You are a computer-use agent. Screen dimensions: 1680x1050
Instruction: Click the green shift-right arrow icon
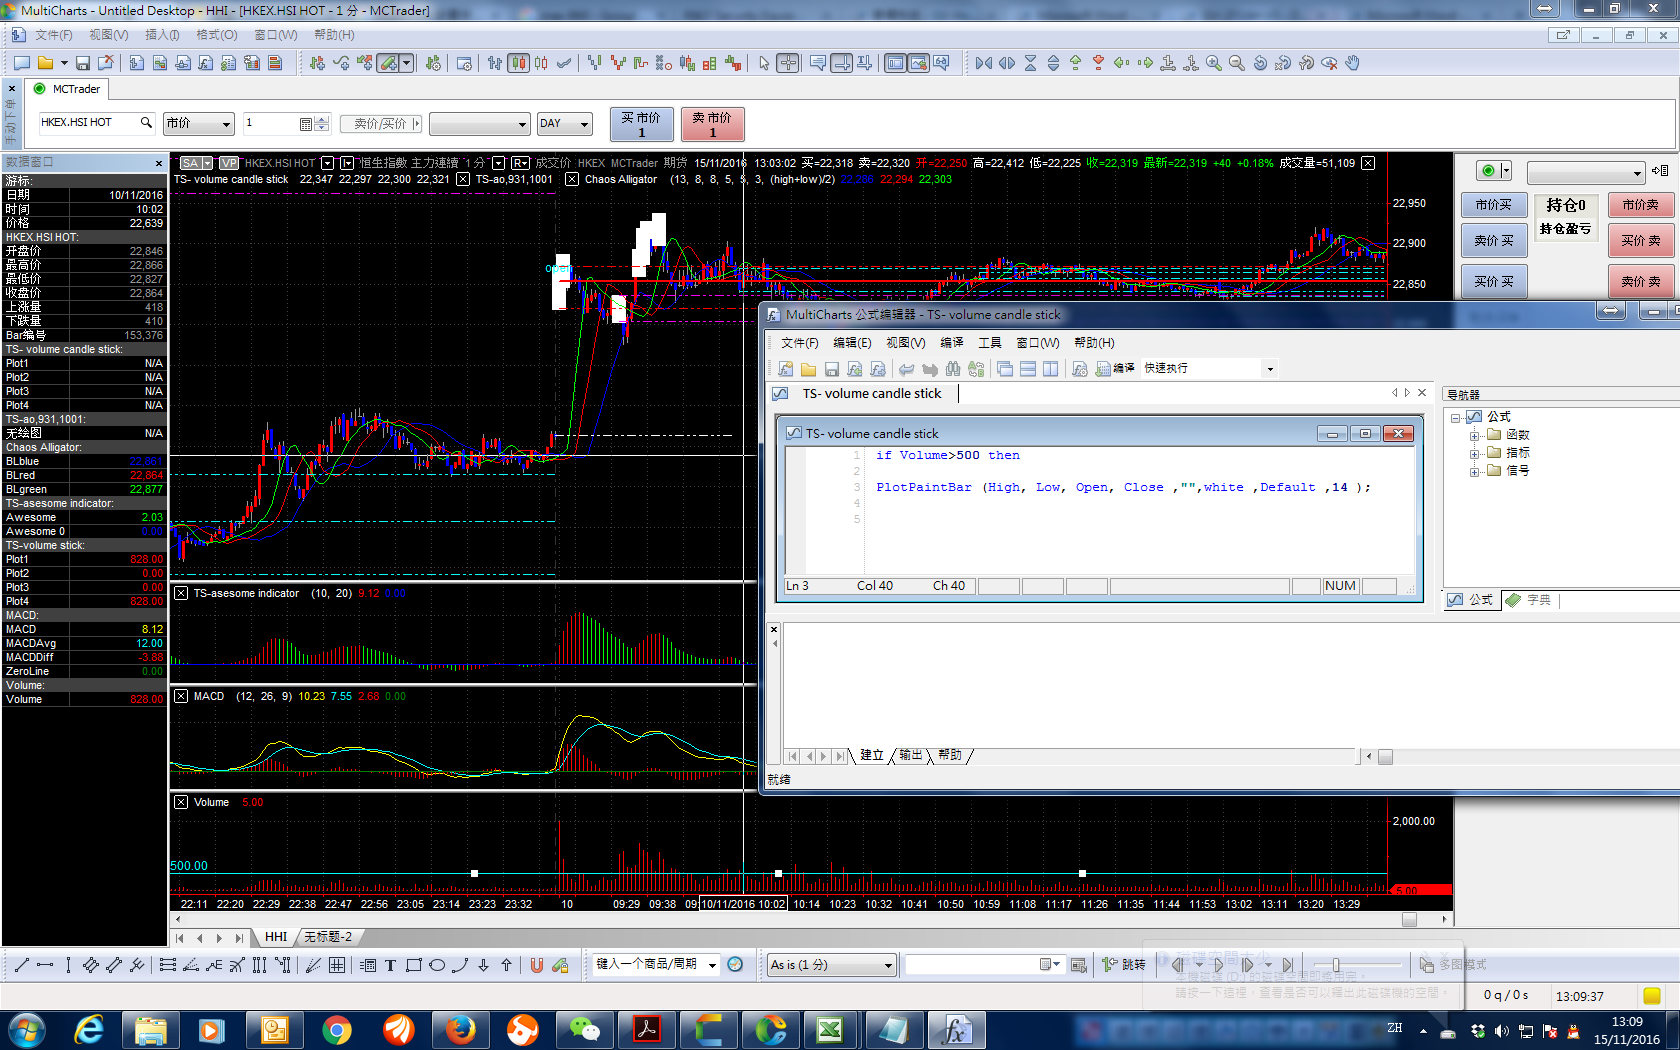point(1144,63)
